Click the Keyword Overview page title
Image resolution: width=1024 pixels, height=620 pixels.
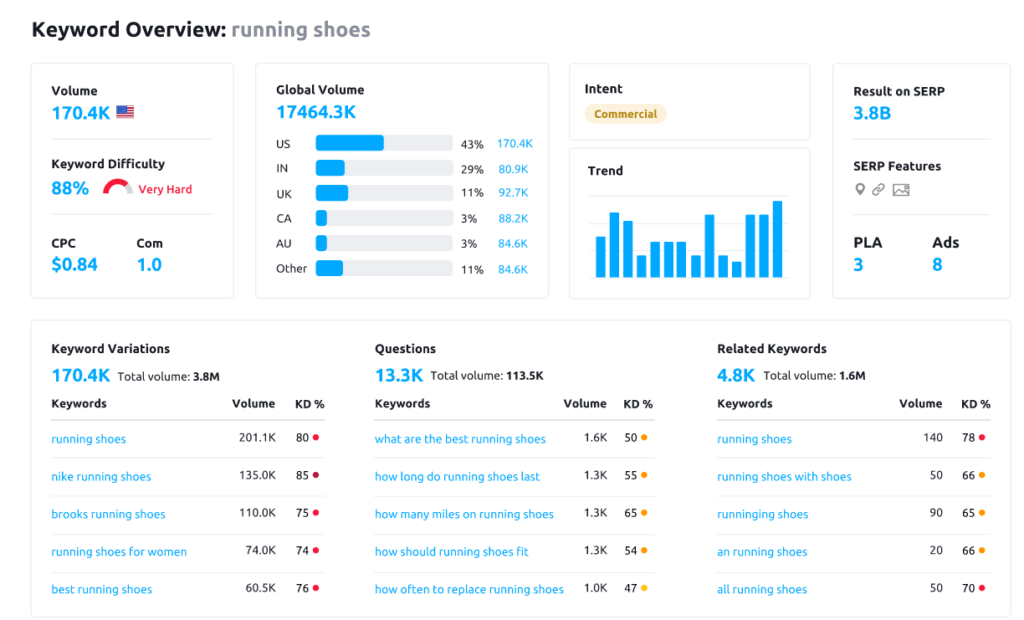[x=201, y=30]
